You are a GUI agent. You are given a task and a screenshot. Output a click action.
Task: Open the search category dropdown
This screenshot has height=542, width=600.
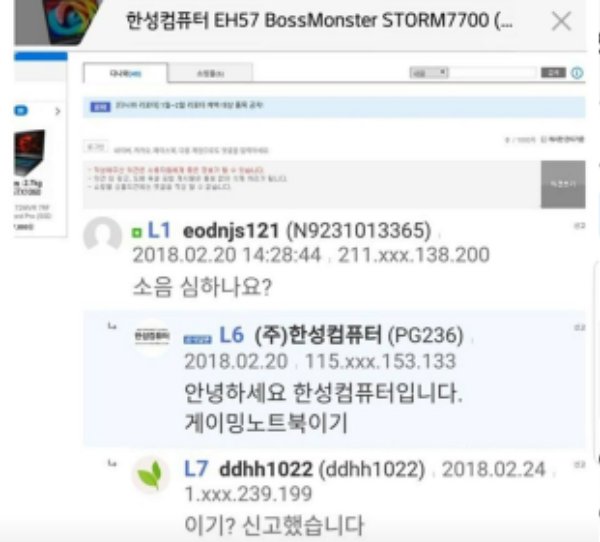(429, 73)
